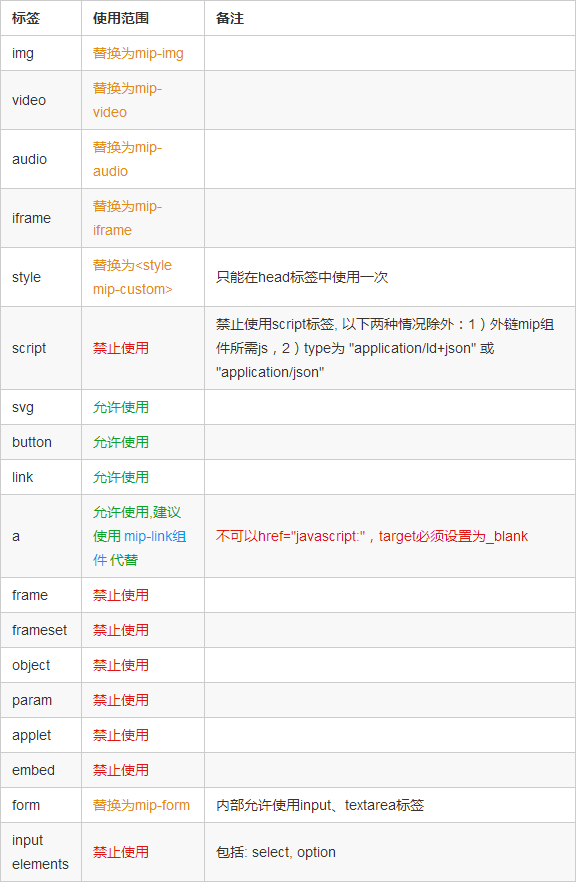This screenshot has width=576, height=882.
Task: Select the 'frameset' tag cell
Action: pyautogui.click(x=39, y=630)
